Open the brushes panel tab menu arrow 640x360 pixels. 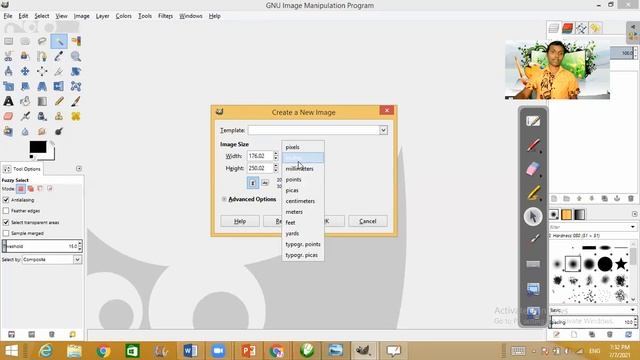click(x=634, y=214)
